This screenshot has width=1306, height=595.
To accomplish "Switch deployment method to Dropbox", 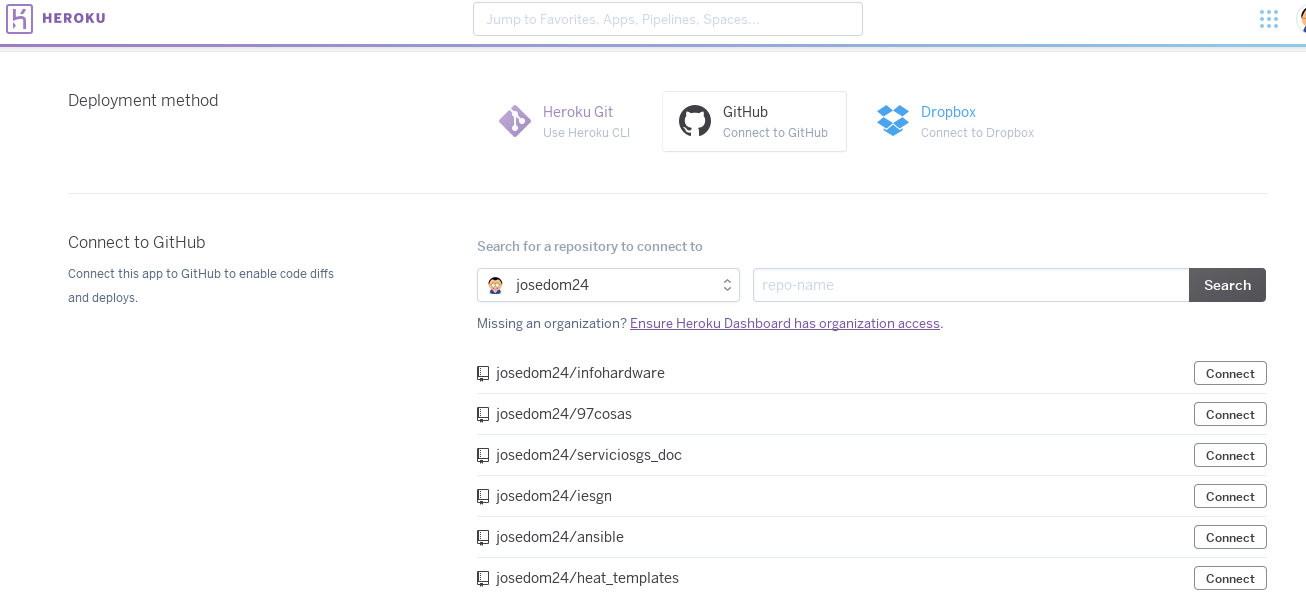I will click(948, 112).
